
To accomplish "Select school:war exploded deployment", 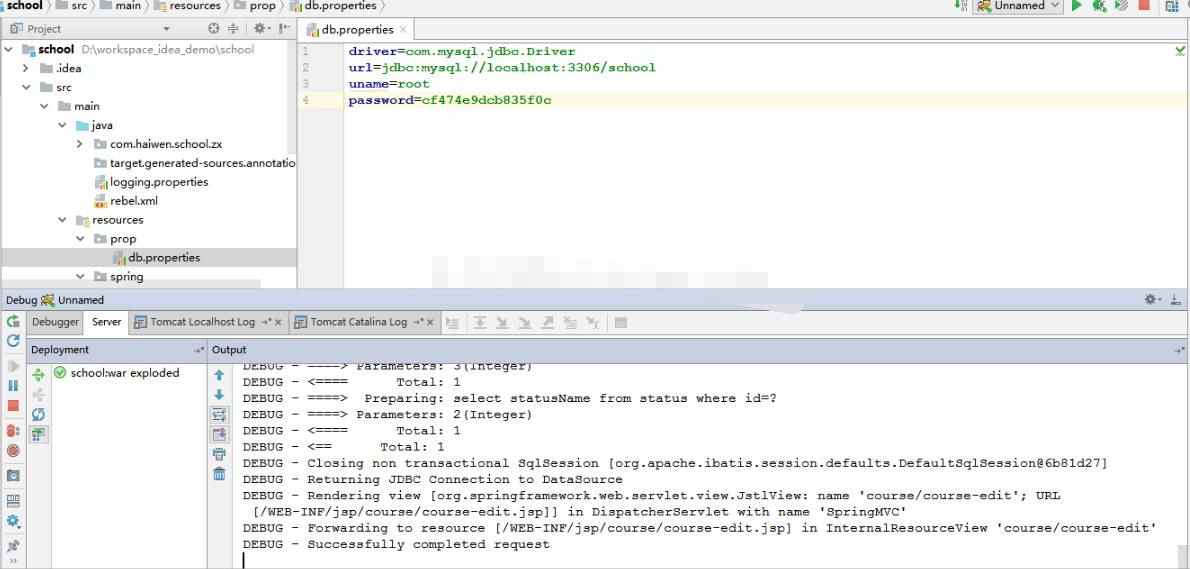I will (124, 373).
